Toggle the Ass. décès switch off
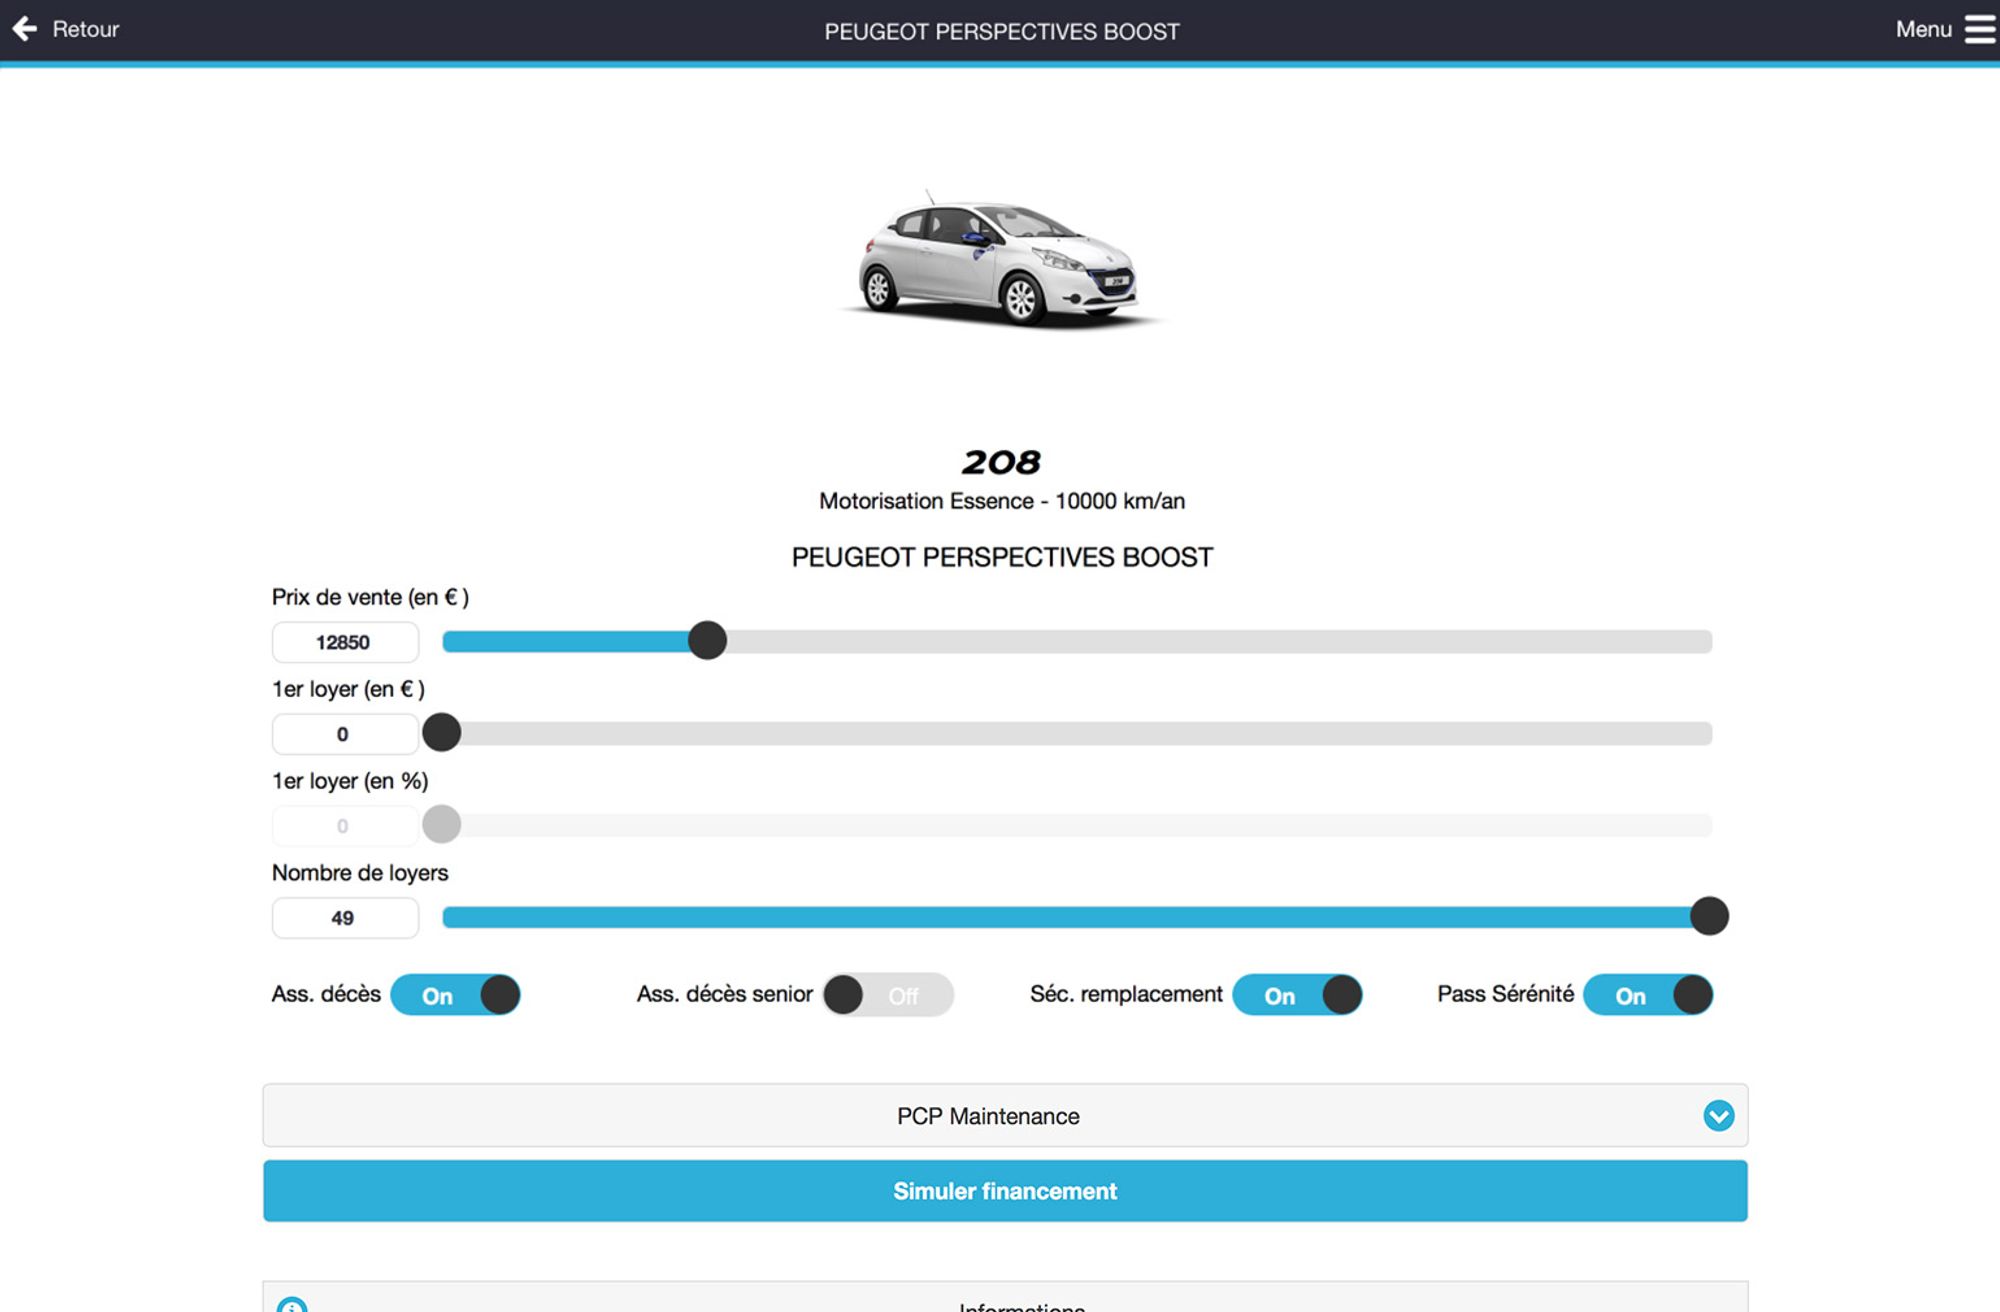This screenshot has height=1312, width=2000. click(x=456, y=995)
